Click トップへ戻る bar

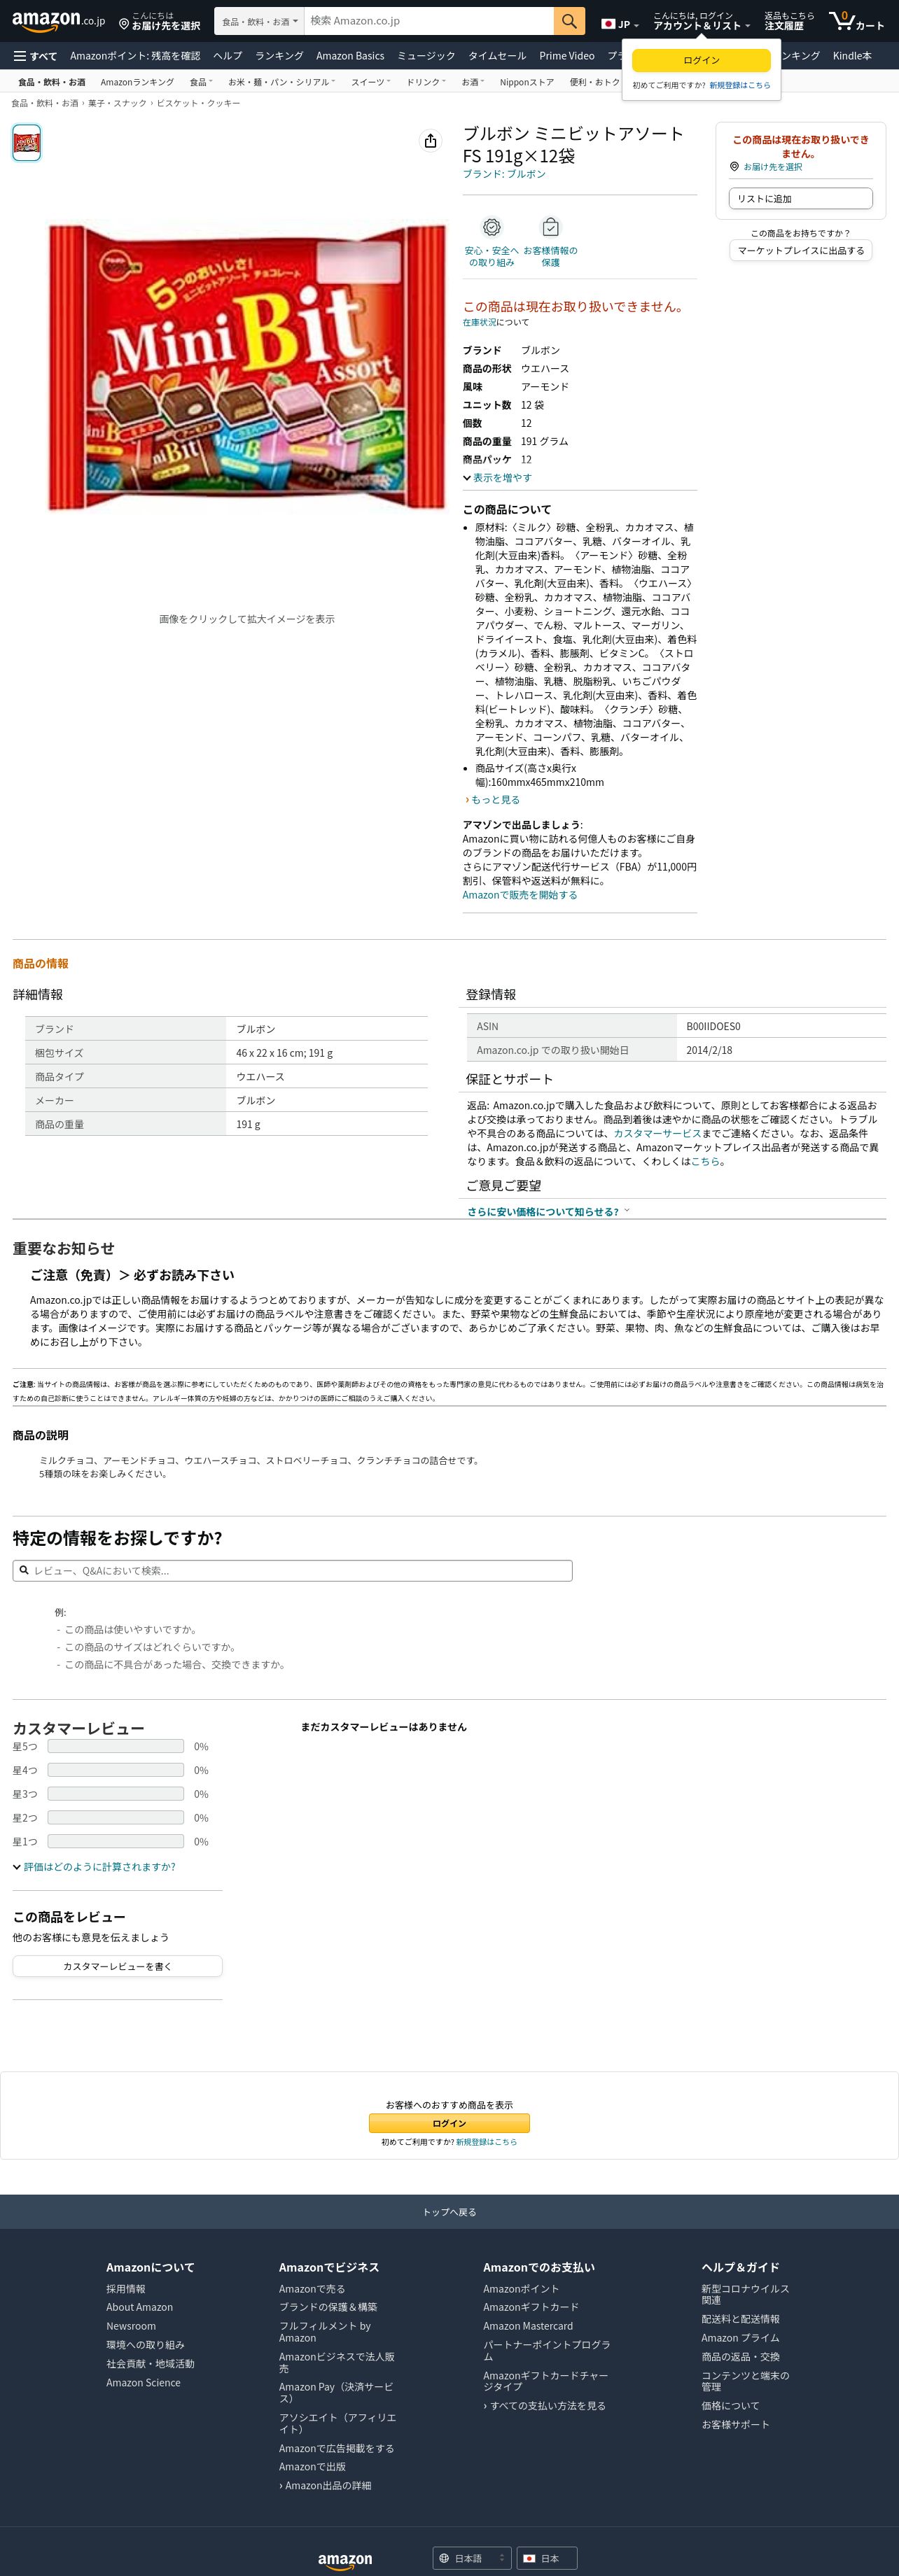(449, 2212)
